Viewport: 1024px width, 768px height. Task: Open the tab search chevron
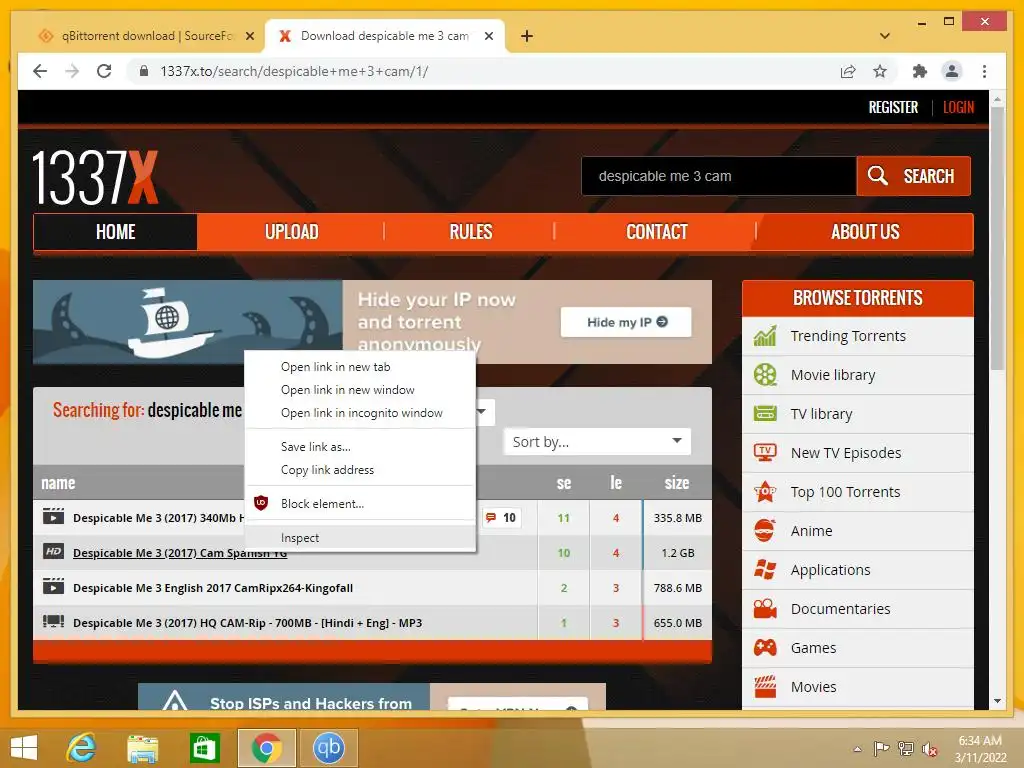884,36
